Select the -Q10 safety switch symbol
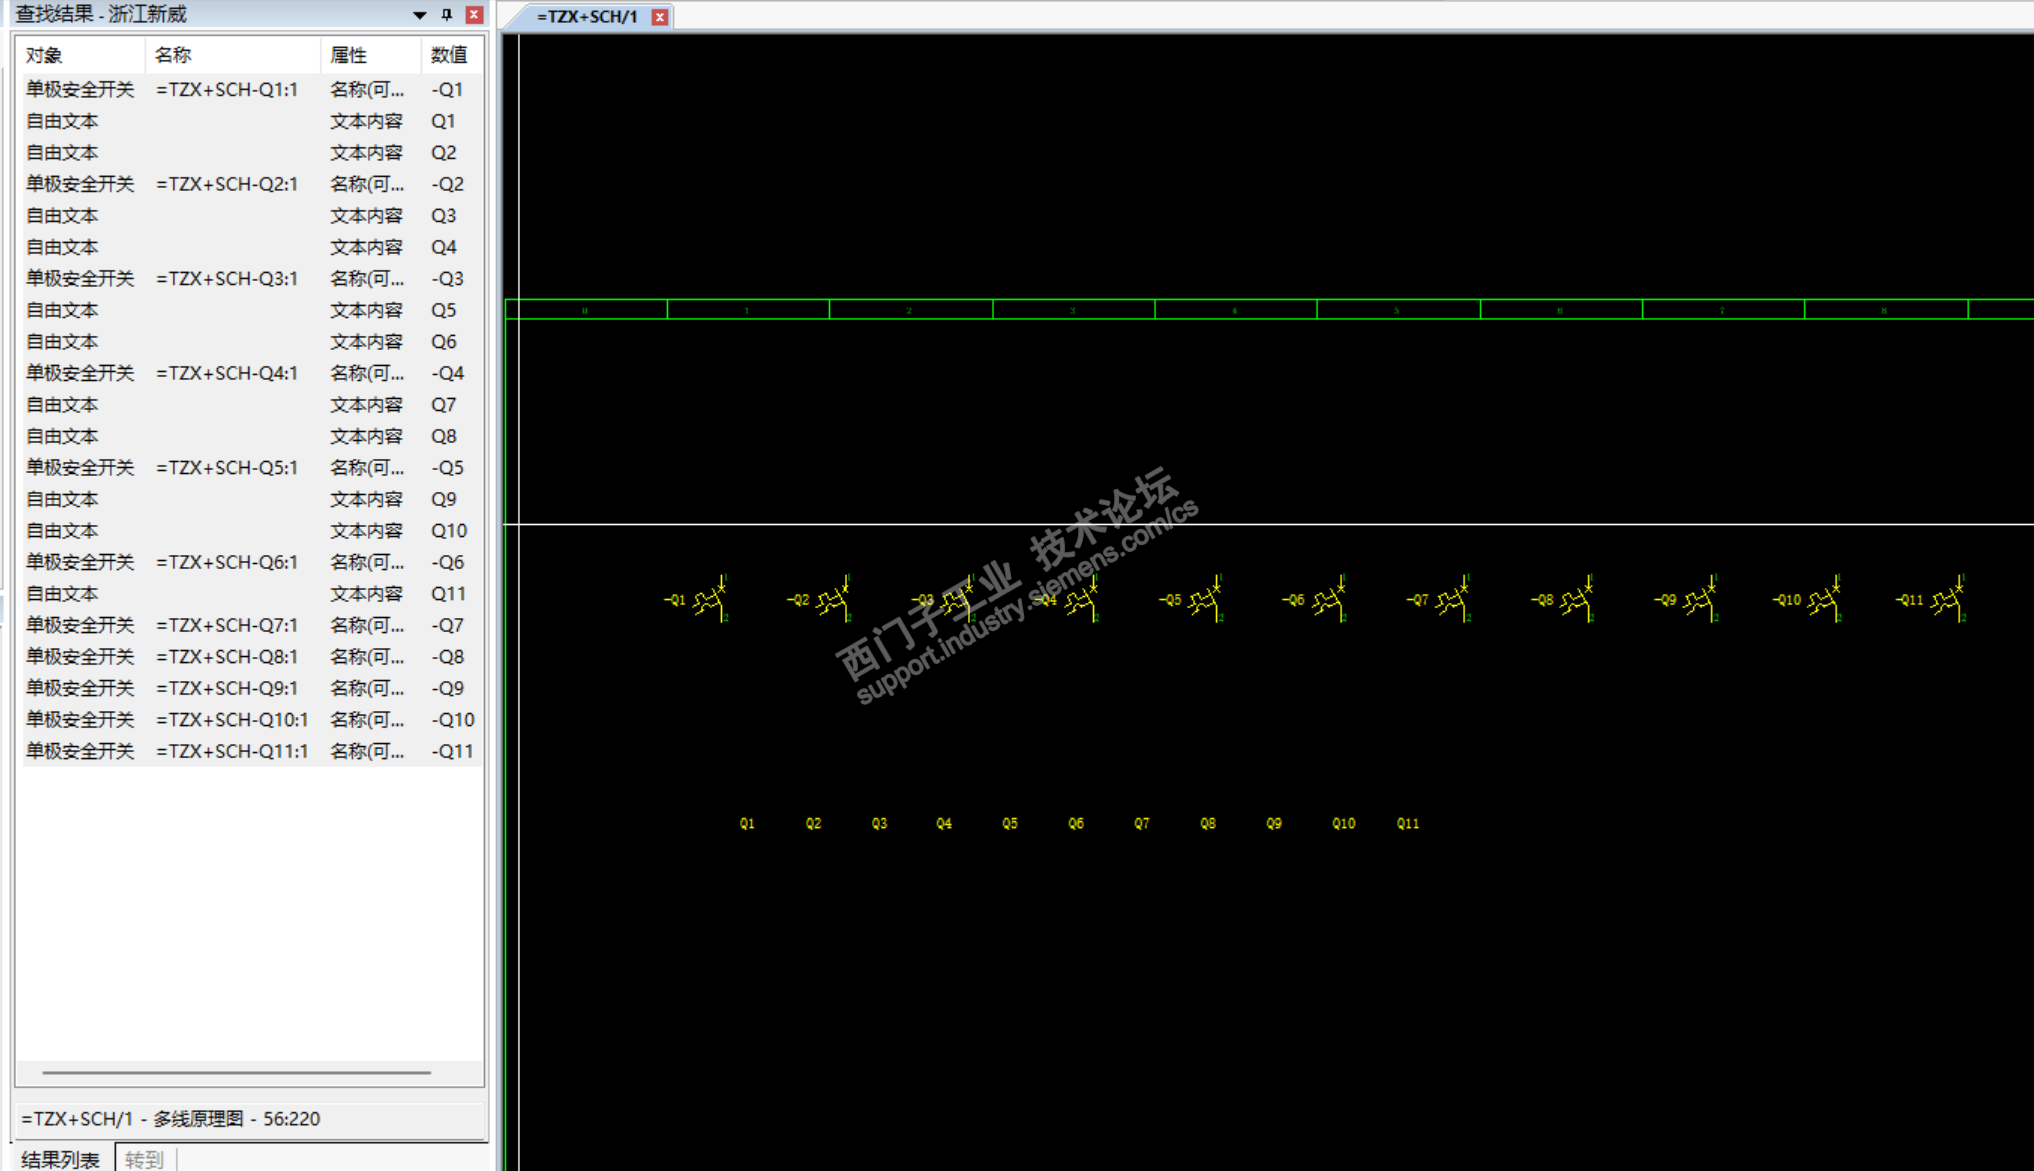2034x1171 pixels. tap(1824, 600)
